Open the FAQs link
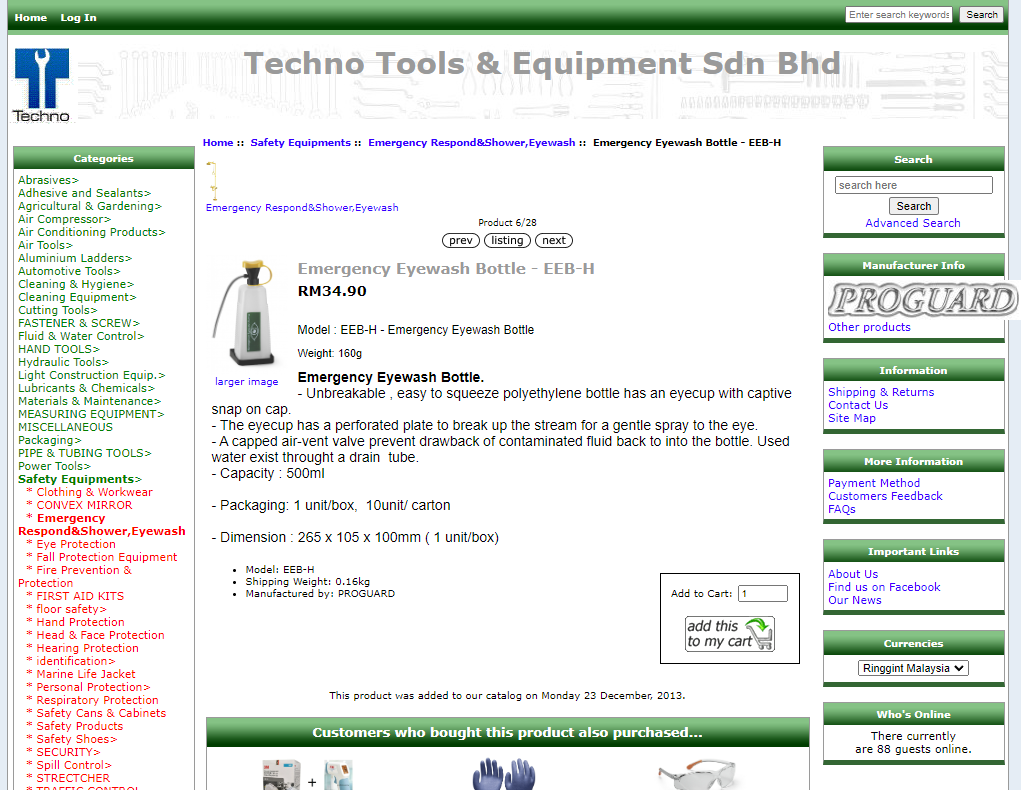 pyautogui.click(x=841, y=509)
